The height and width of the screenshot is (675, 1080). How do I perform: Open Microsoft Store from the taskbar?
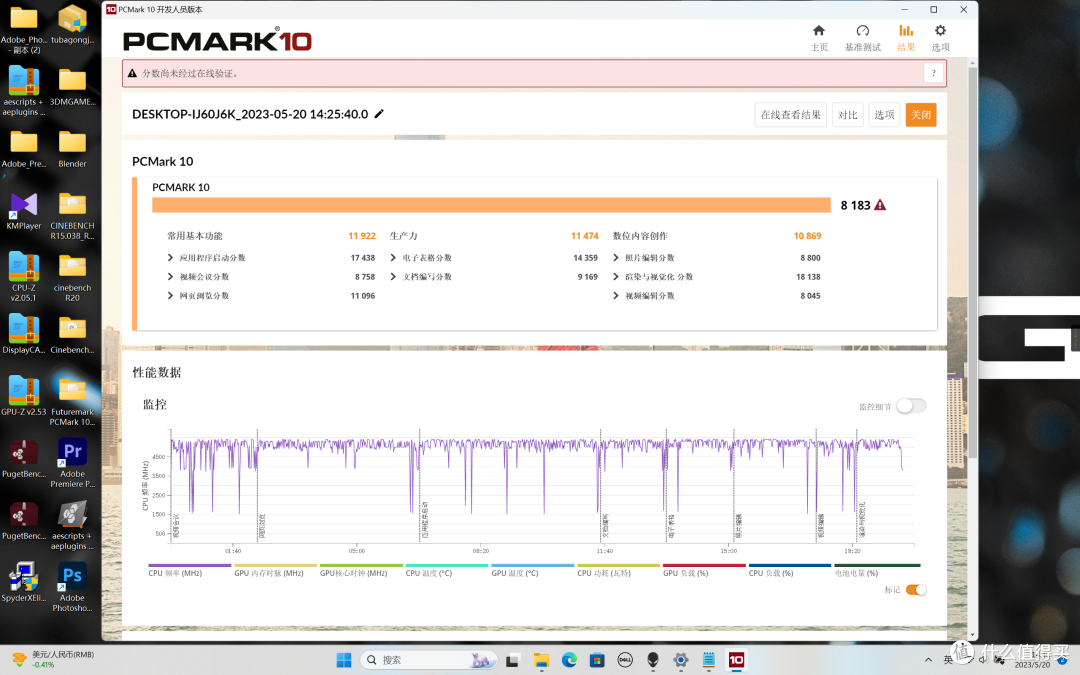click(597, 660)
